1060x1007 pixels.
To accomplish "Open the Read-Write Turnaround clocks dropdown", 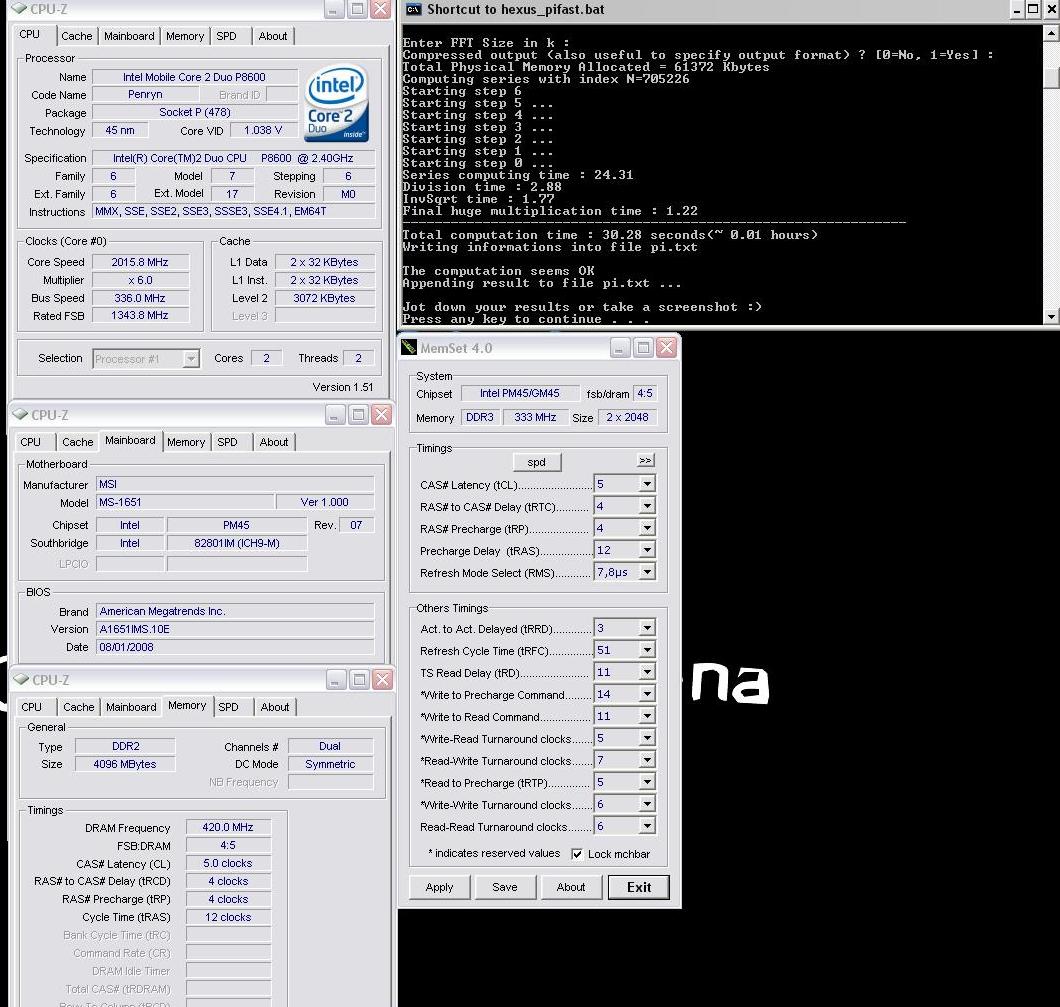I will (647, 760).
